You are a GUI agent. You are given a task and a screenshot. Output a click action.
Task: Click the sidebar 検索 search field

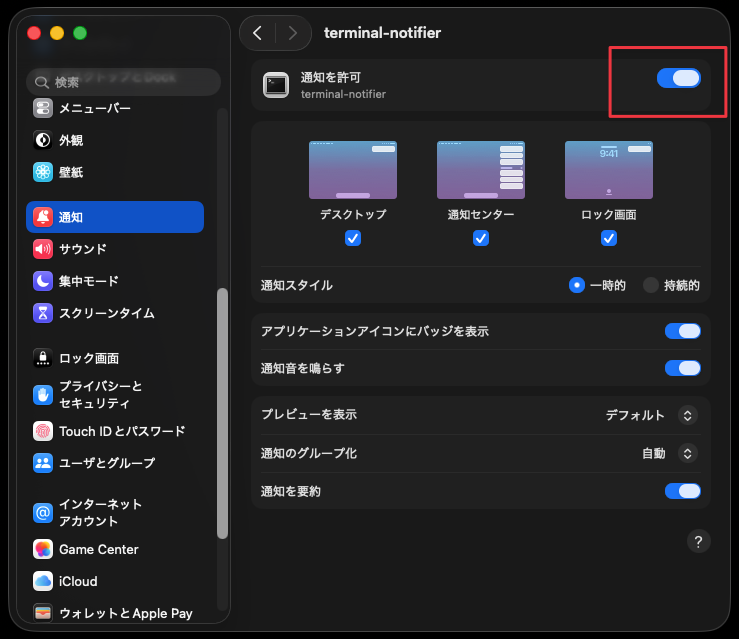pos(123,82)
